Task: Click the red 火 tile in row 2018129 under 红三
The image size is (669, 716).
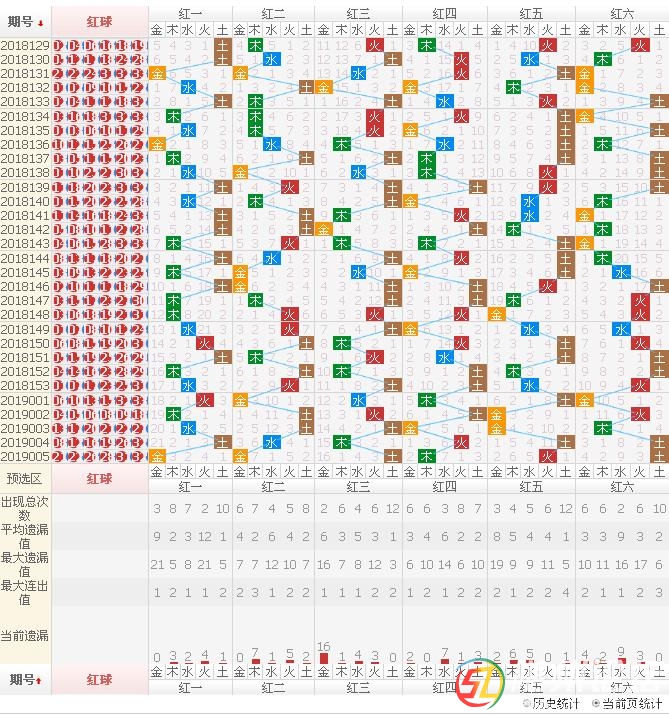Action: pos(374,46)
